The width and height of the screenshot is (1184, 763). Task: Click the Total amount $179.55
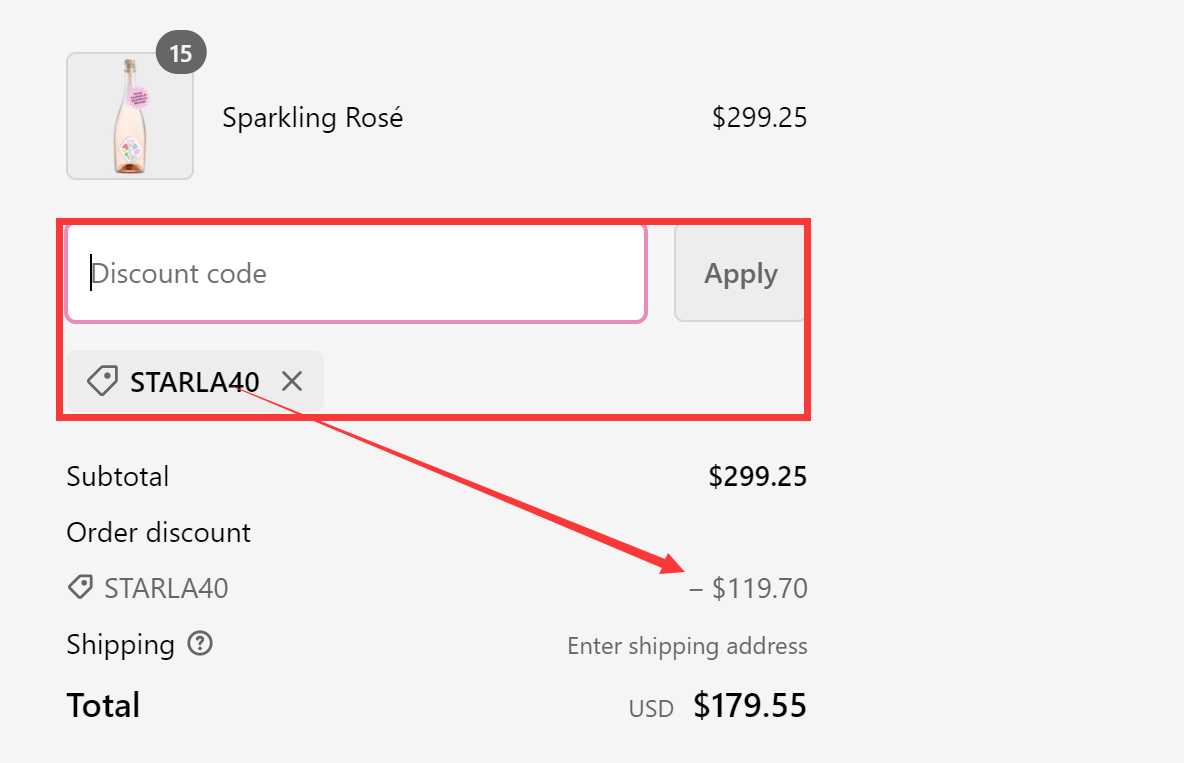(750, 705)
